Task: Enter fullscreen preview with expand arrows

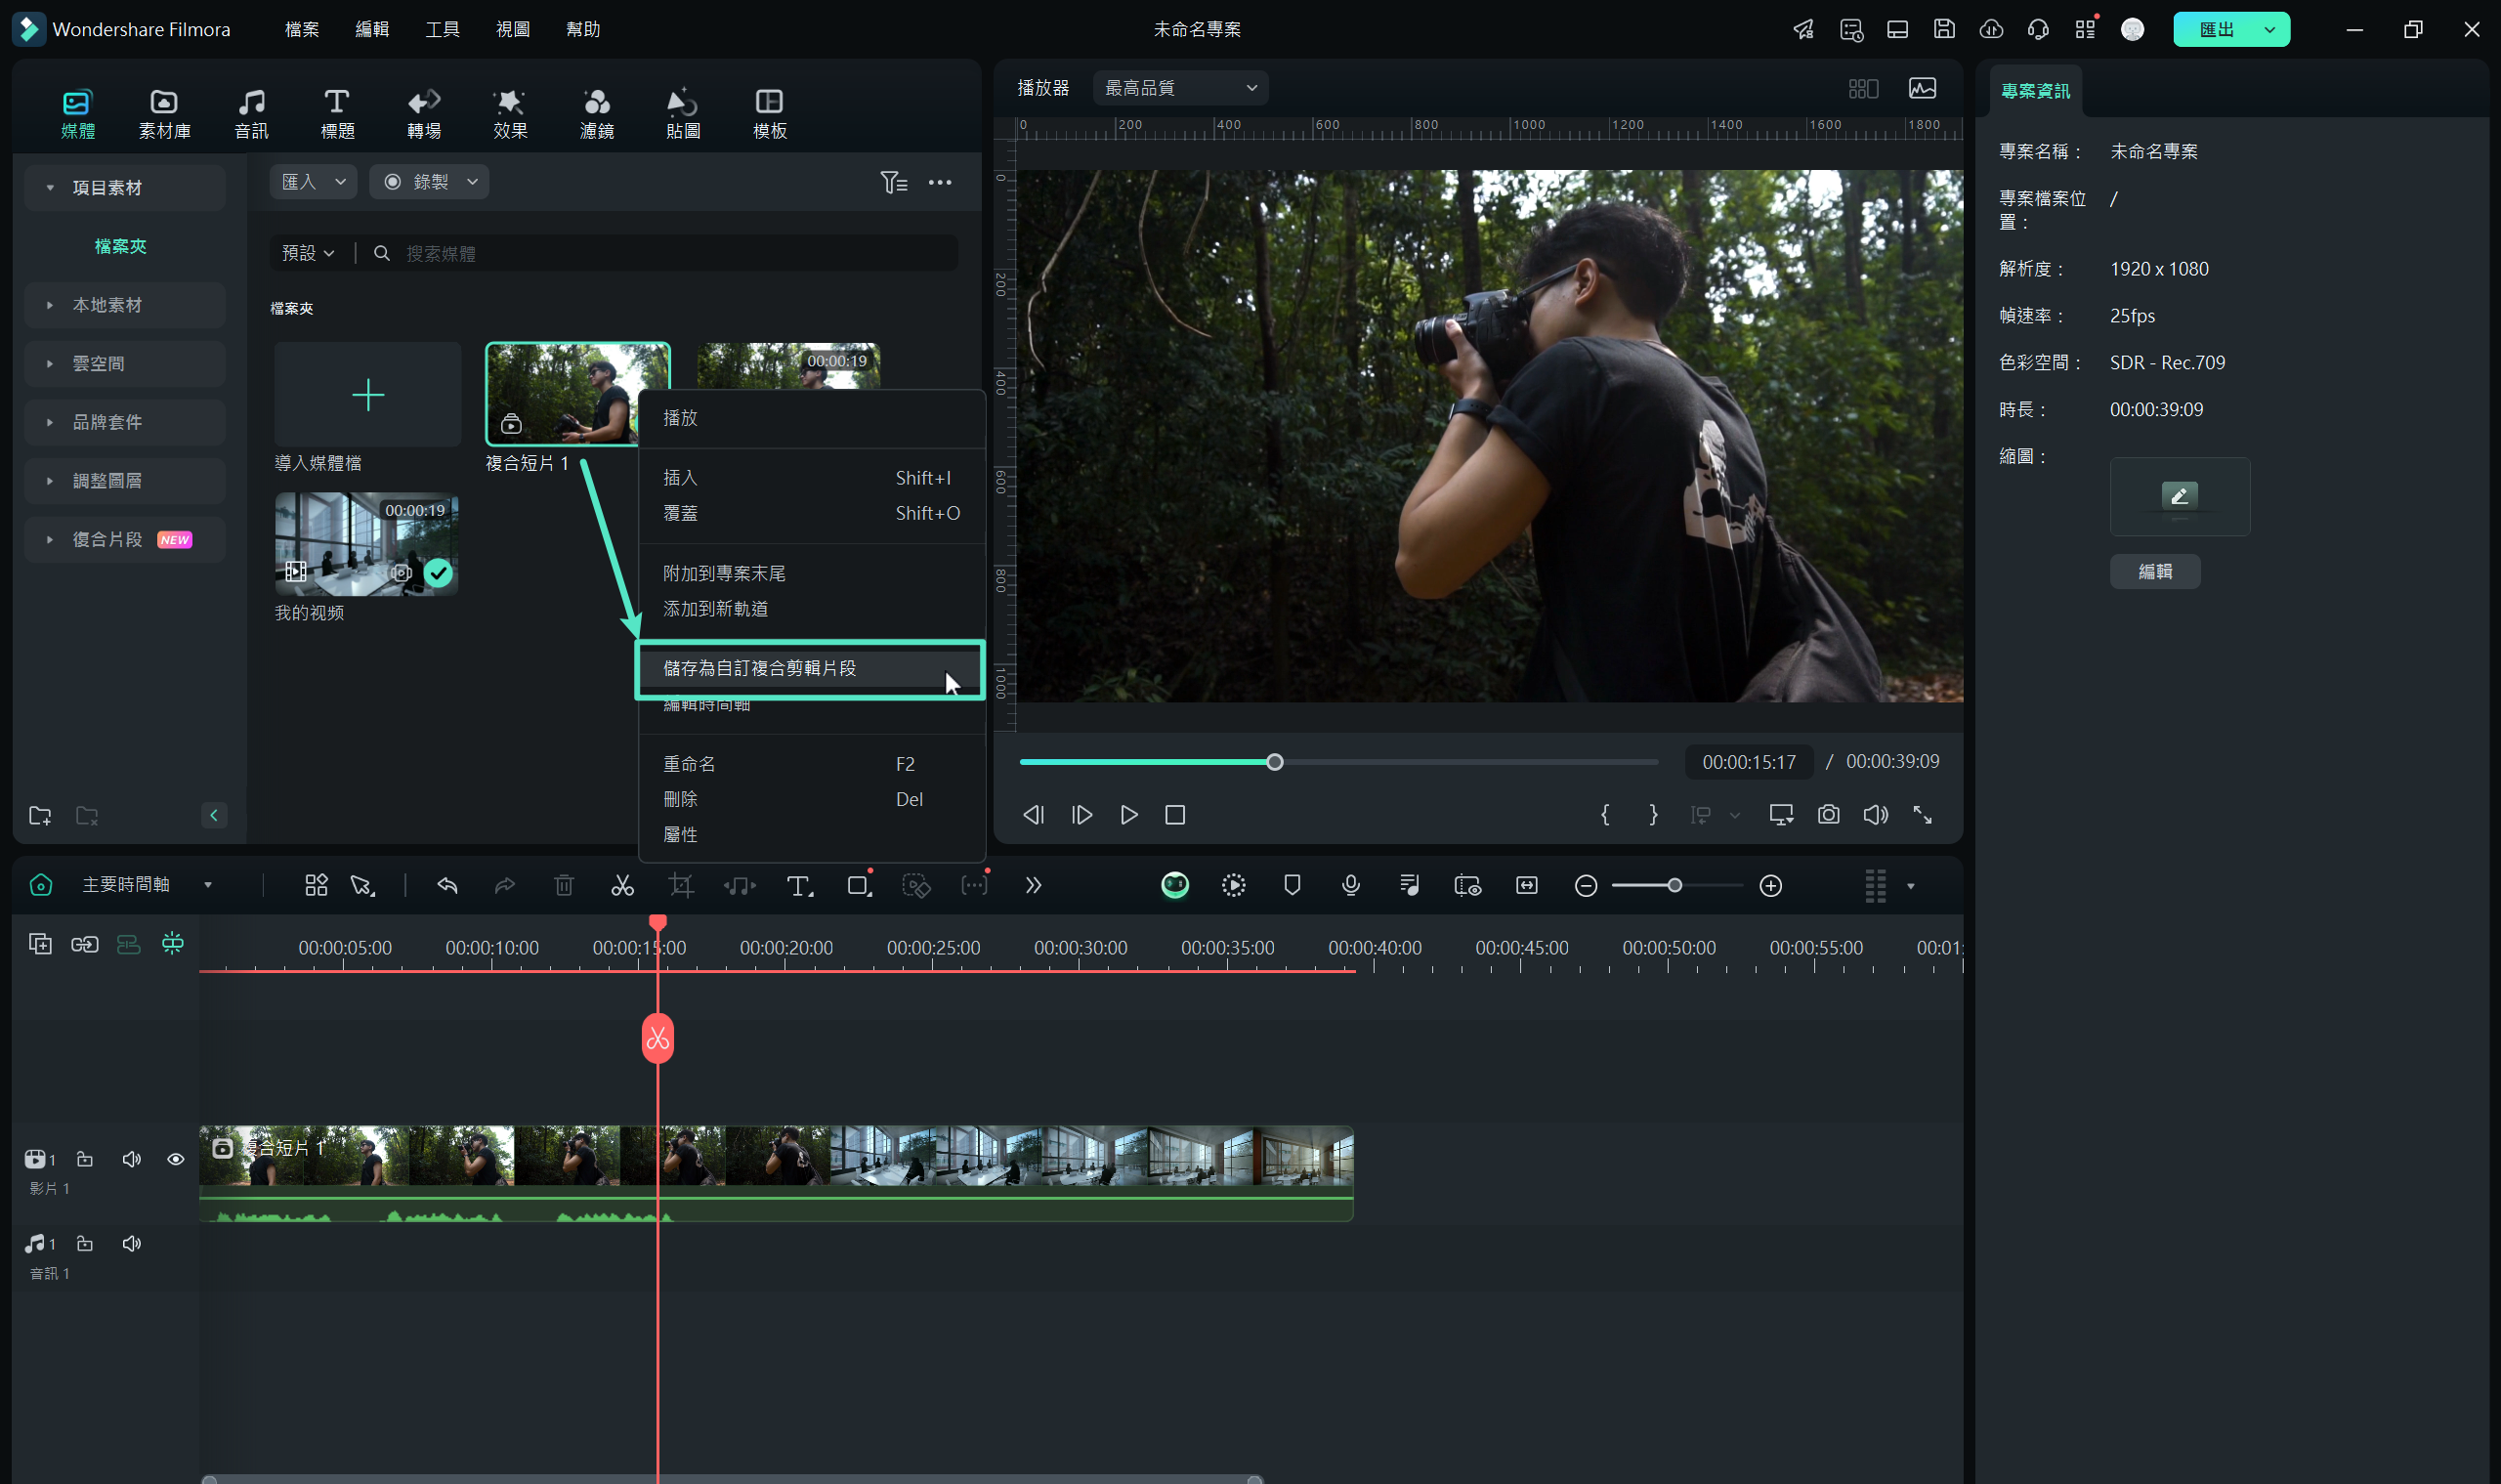Action: pyautogui.click(x=1922, y=815)
